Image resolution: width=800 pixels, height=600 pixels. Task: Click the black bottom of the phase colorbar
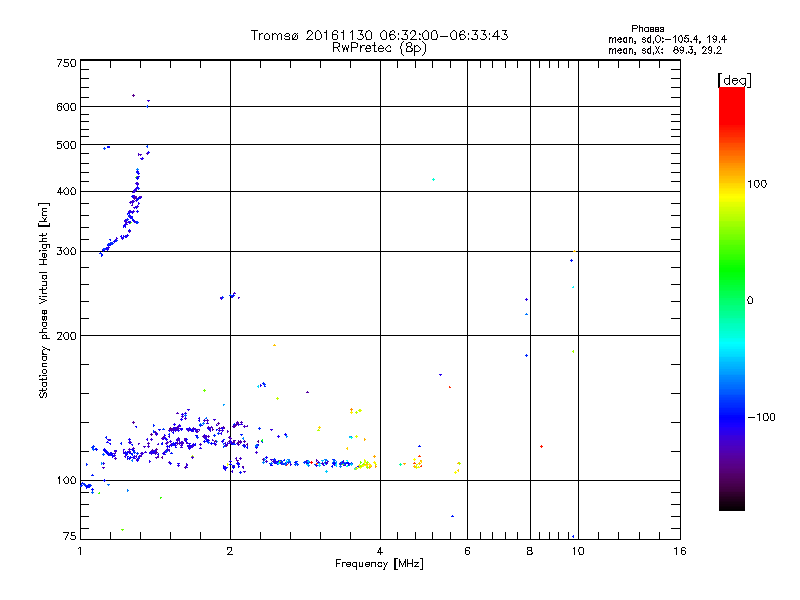click(732, 503)
